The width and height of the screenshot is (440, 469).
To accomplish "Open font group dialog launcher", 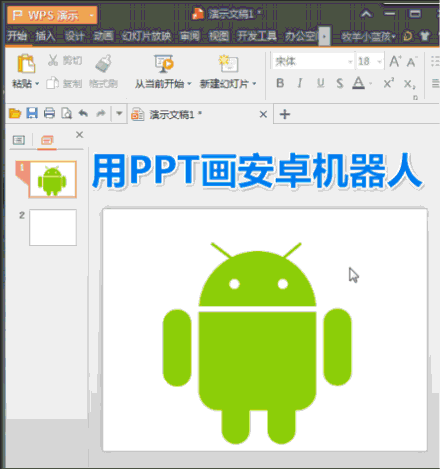I will pos(415,98).
